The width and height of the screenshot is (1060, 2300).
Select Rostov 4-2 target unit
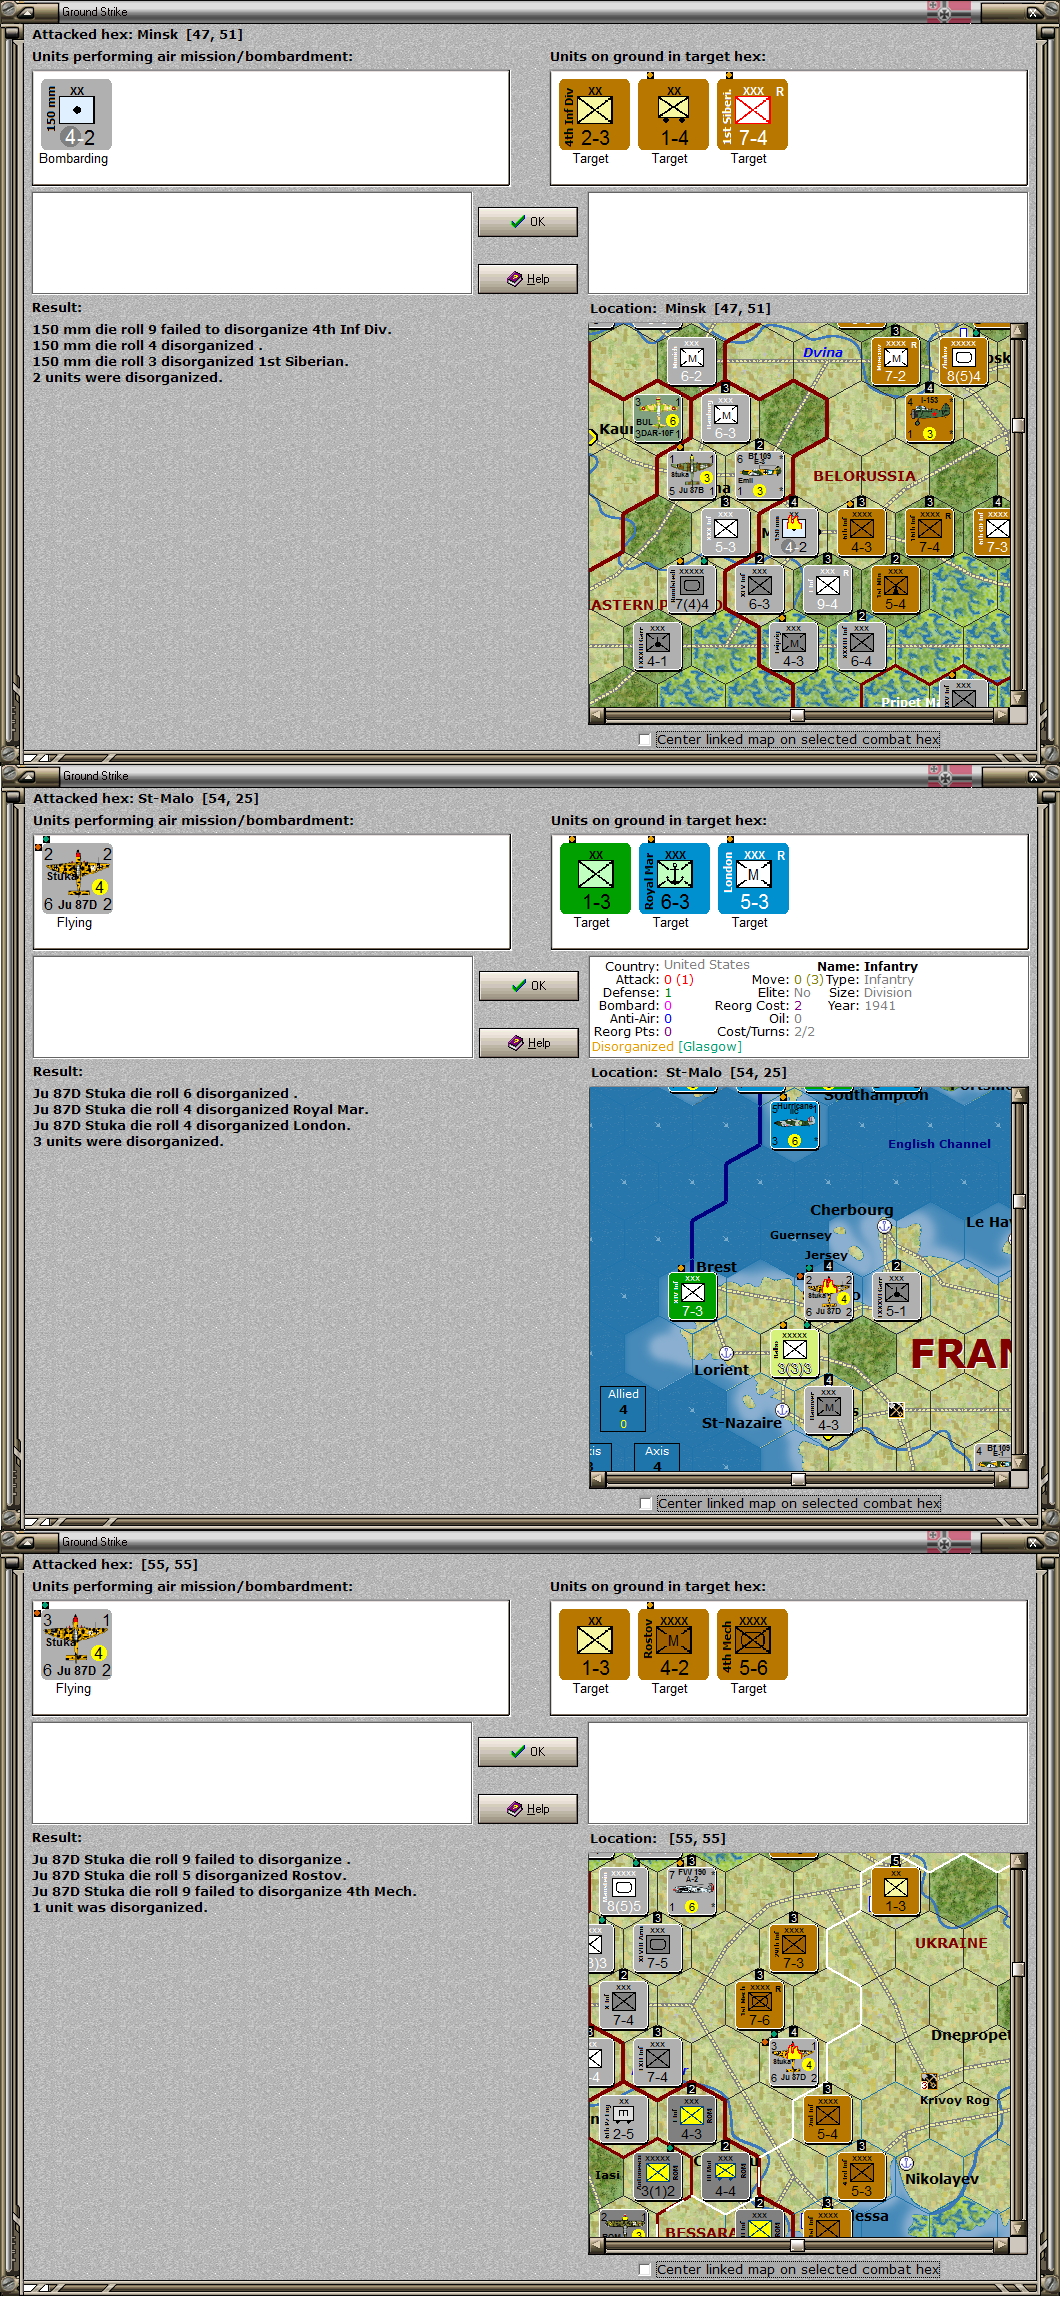click(x=673, y=1645)
